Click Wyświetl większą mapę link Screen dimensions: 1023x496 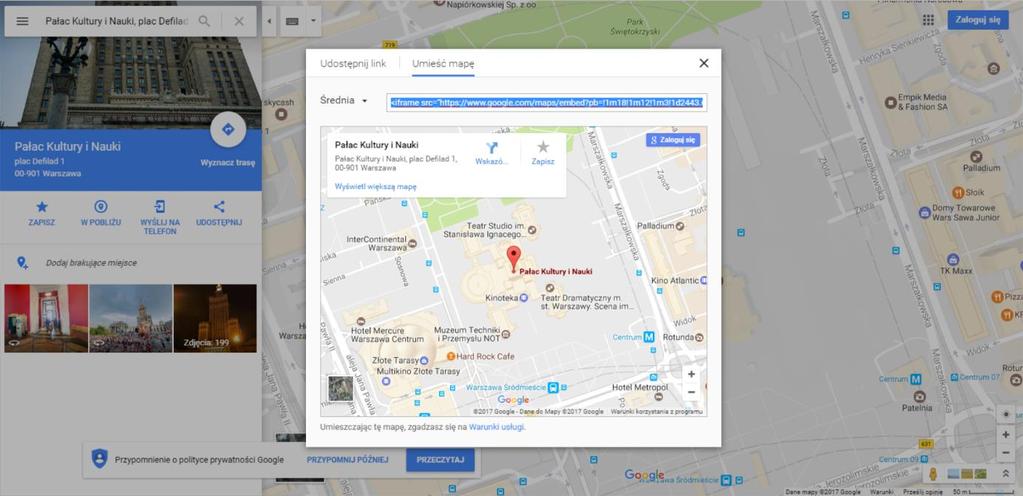[375, 187]
